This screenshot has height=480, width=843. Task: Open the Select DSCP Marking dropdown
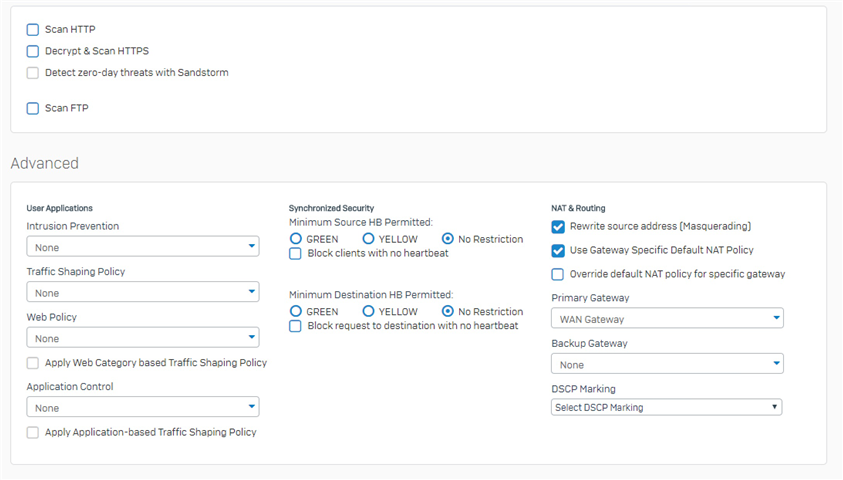coord(667,407)
